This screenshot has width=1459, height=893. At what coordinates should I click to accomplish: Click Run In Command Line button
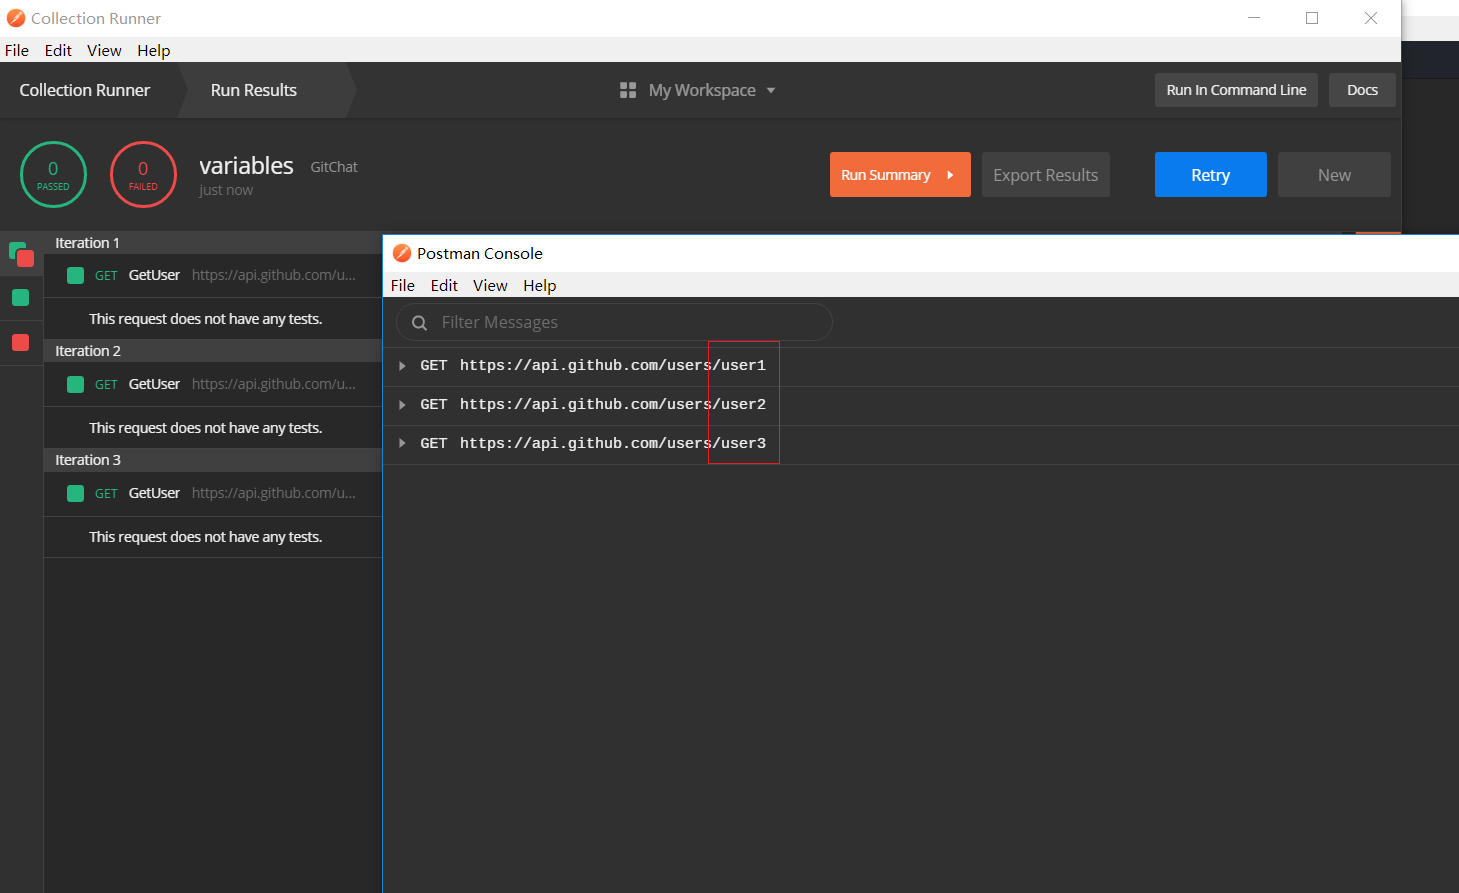click(1236, 90)
